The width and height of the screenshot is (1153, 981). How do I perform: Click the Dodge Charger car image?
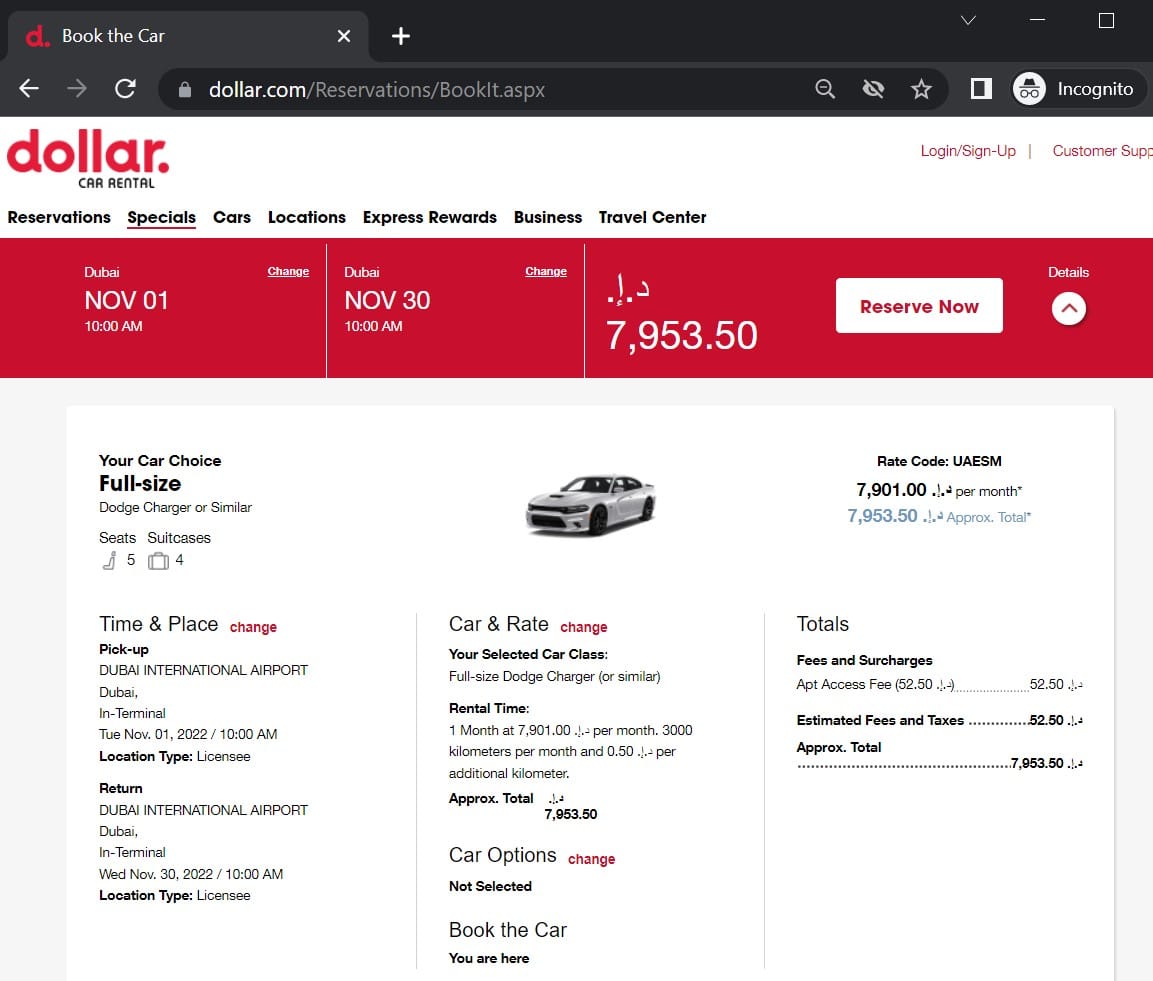pos(590,504)
